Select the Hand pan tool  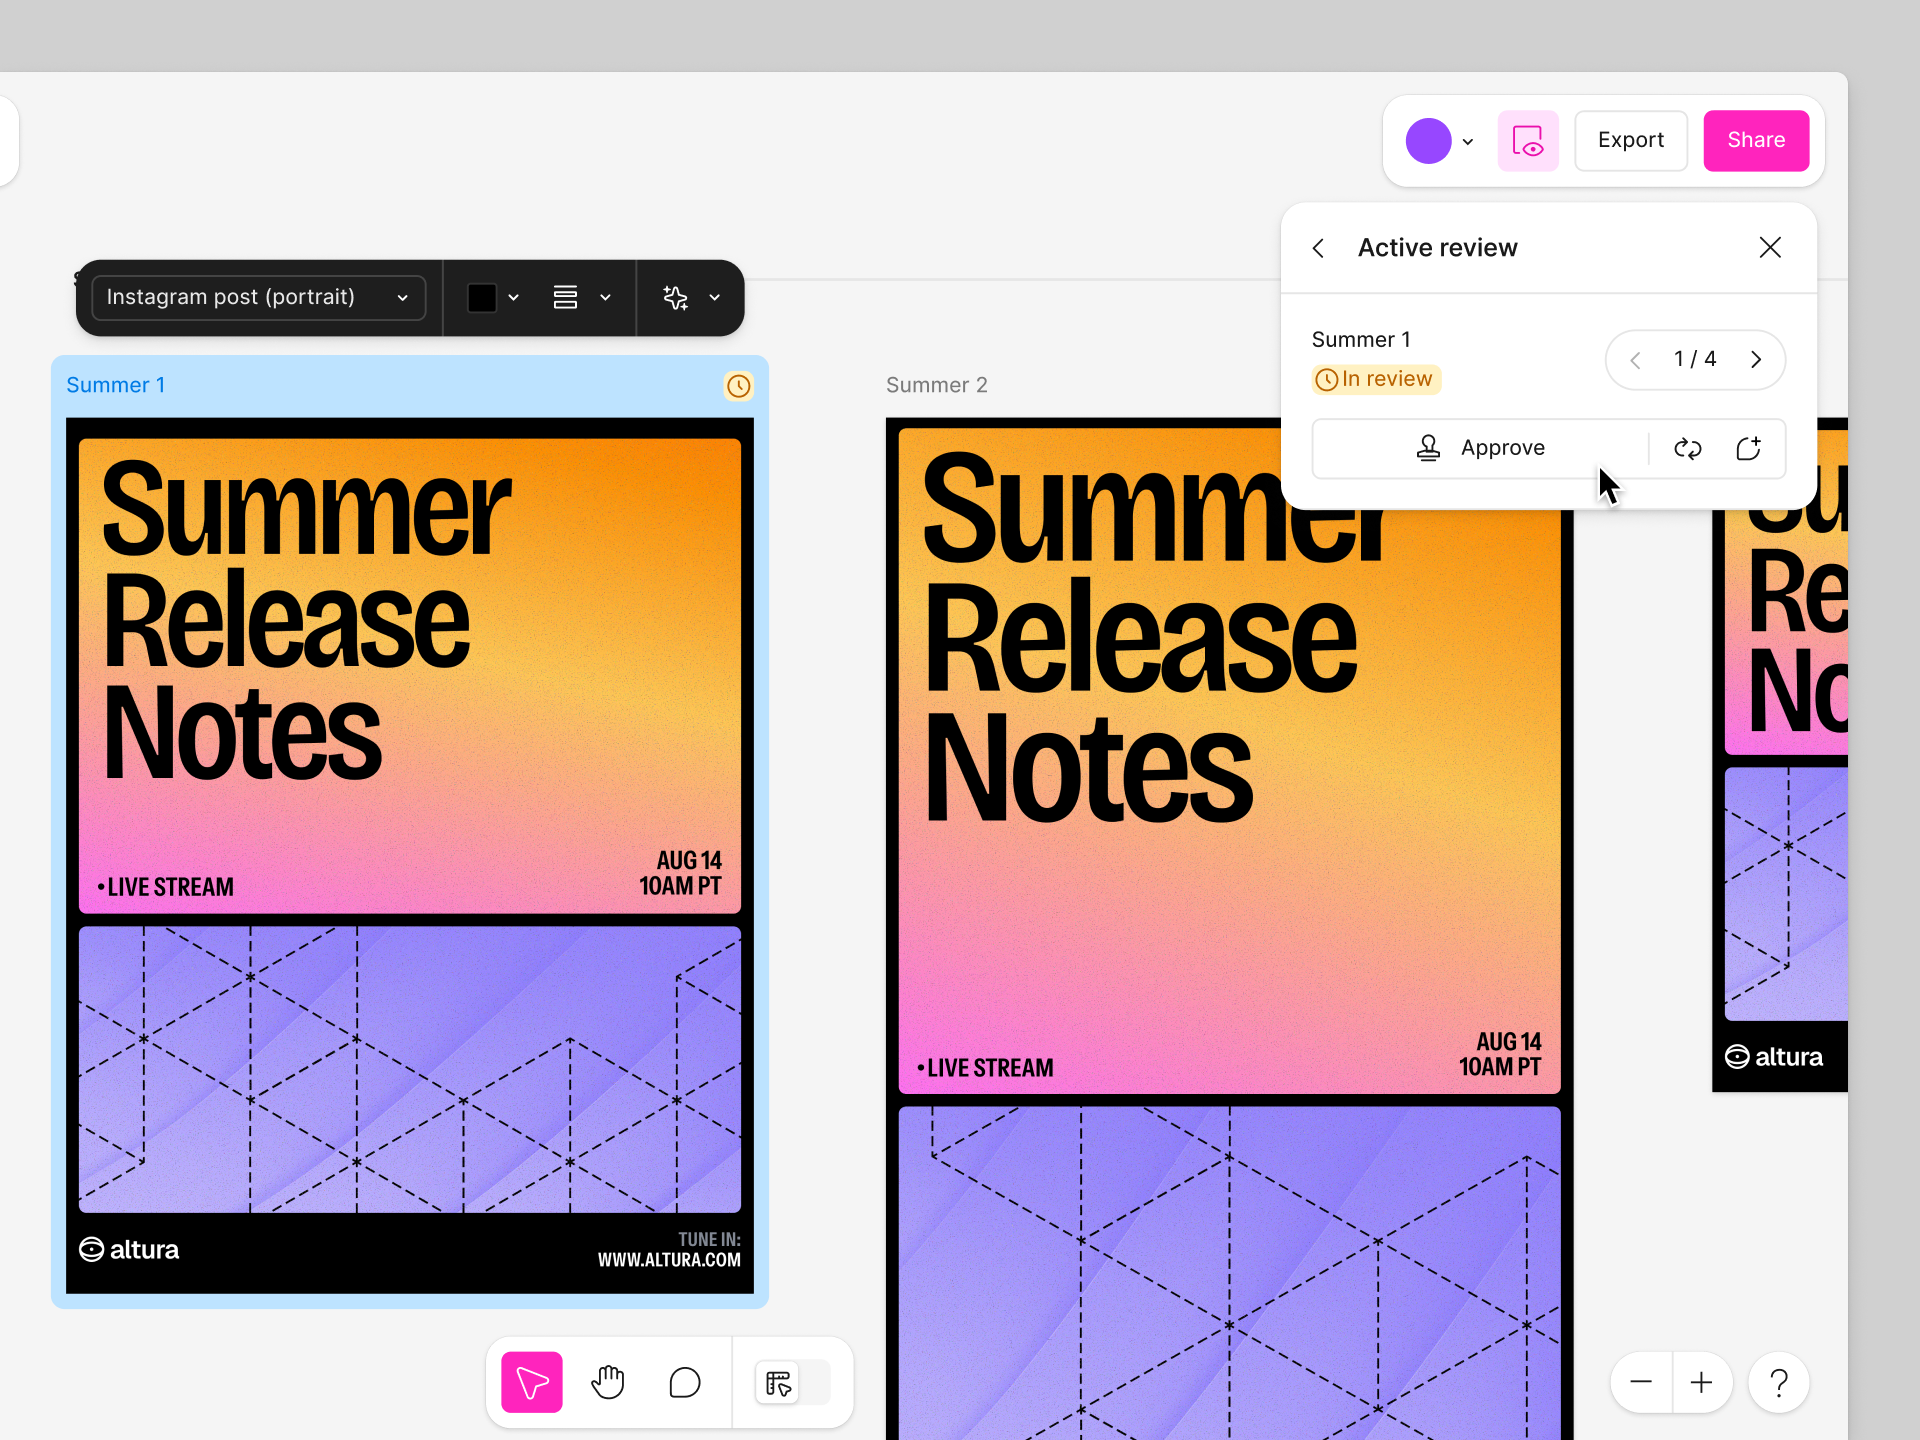[x=608, y=1383]
